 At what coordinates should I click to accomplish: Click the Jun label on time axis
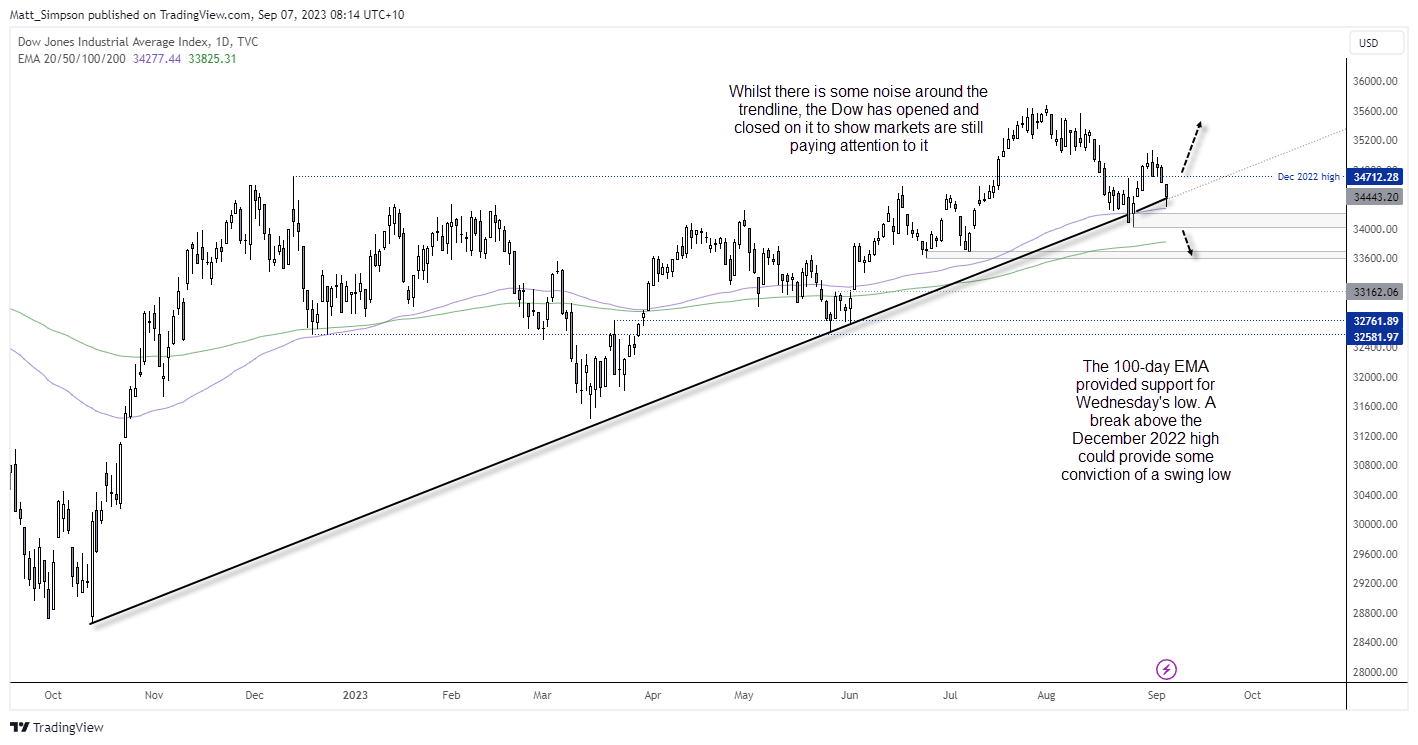pos(849,695)
